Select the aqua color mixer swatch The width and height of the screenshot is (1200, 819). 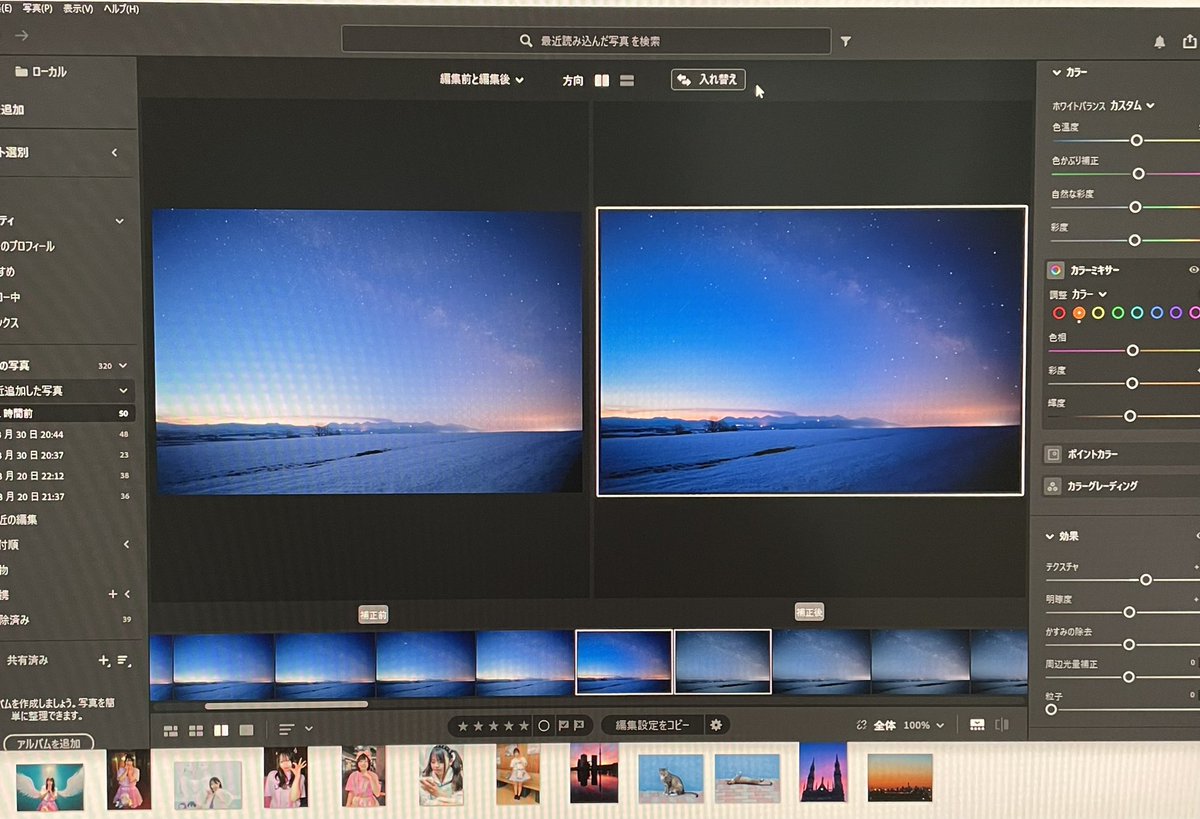click(1137, 313)
